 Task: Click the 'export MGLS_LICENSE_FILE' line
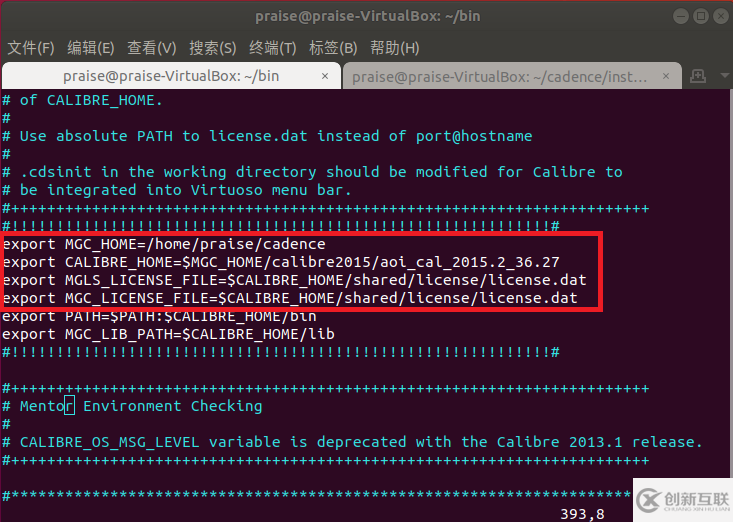295,280
